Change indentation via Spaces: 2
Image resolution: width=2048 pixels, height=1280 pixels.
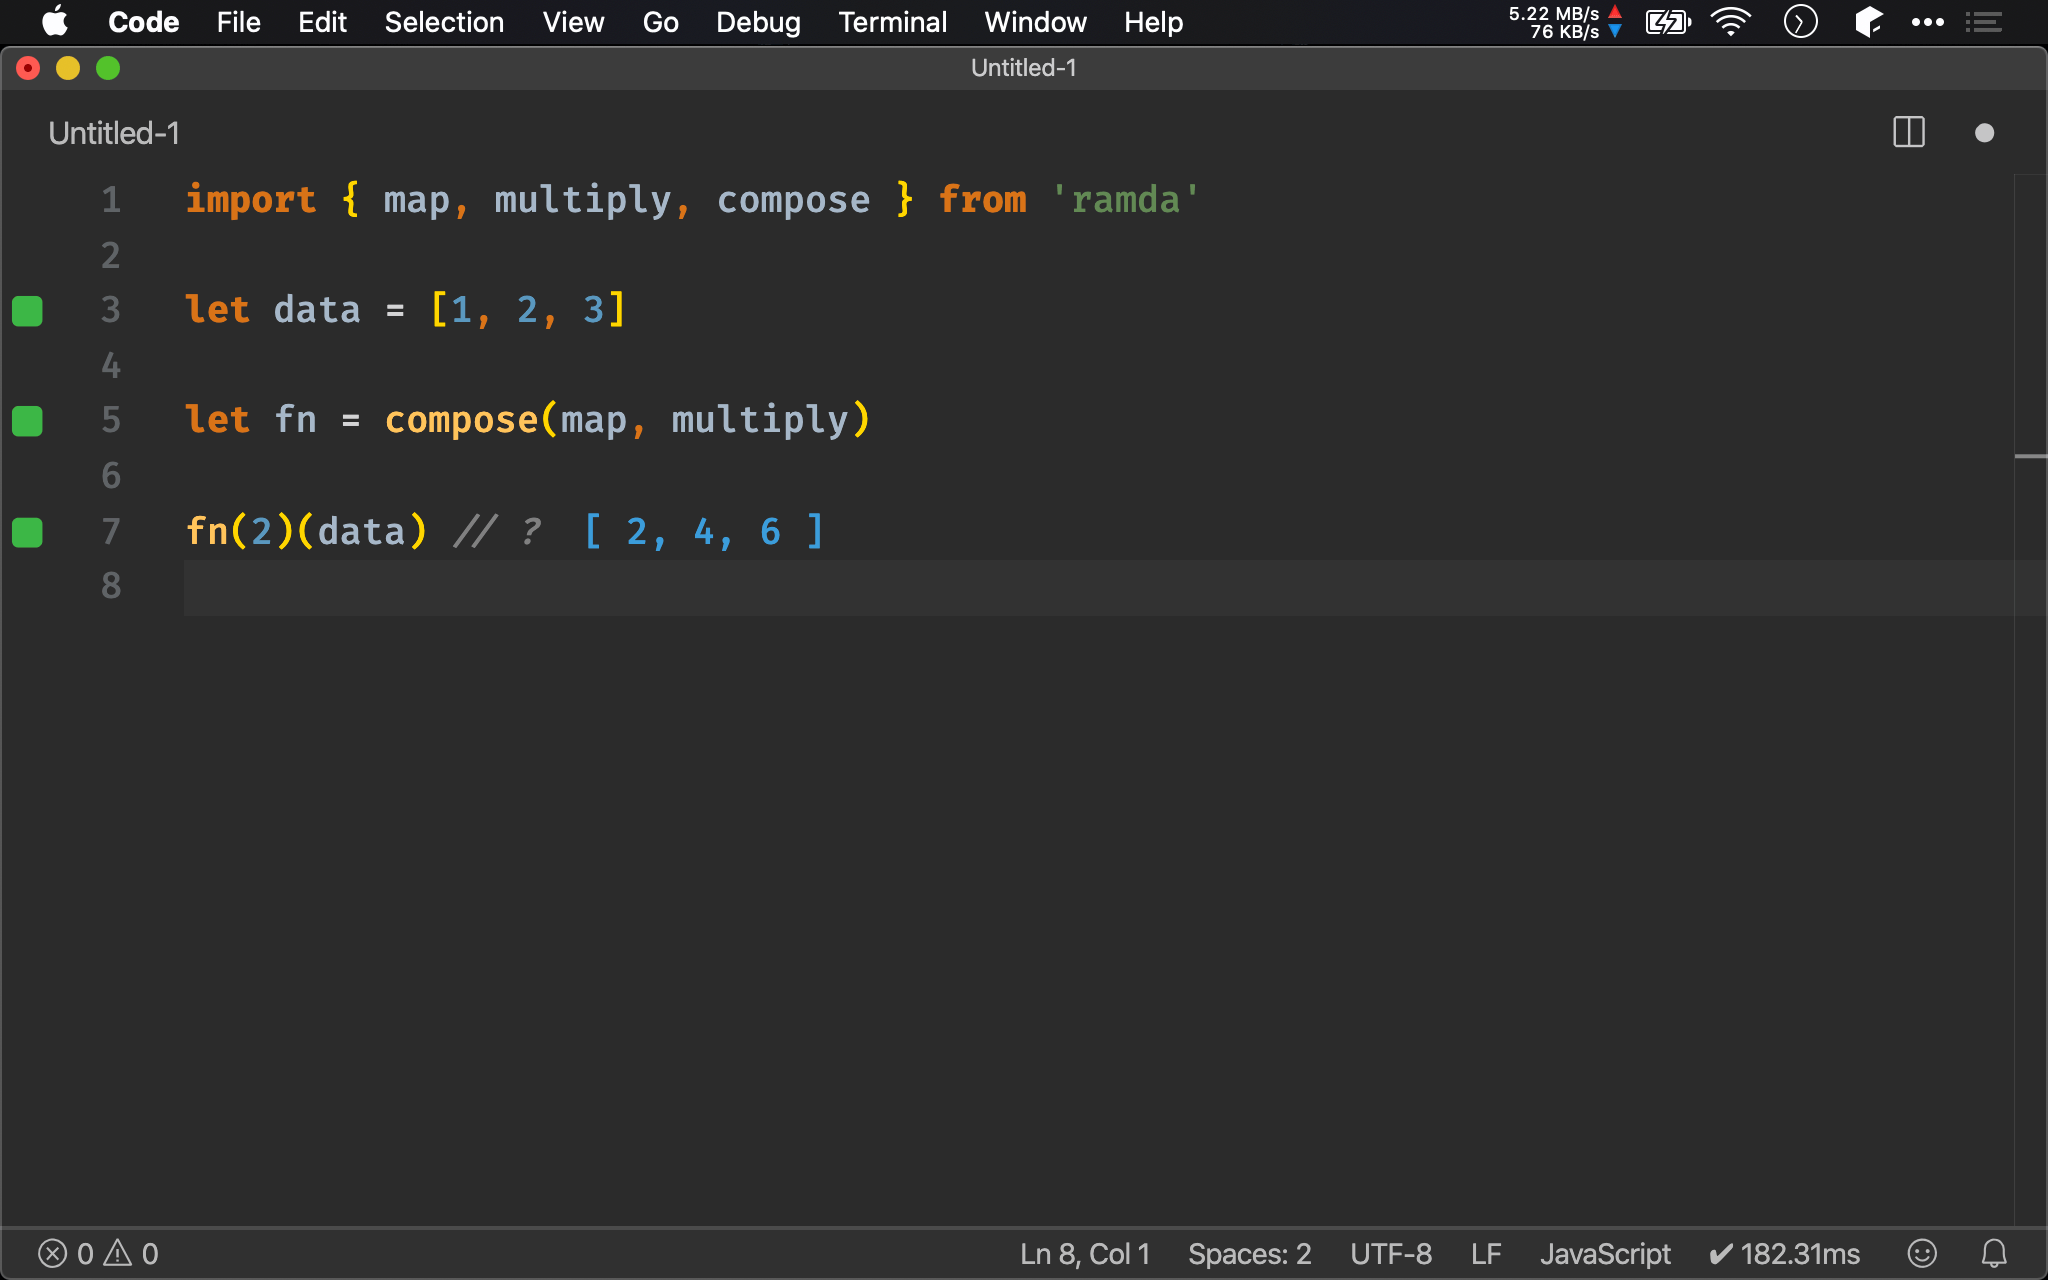pos(1249,1254)
